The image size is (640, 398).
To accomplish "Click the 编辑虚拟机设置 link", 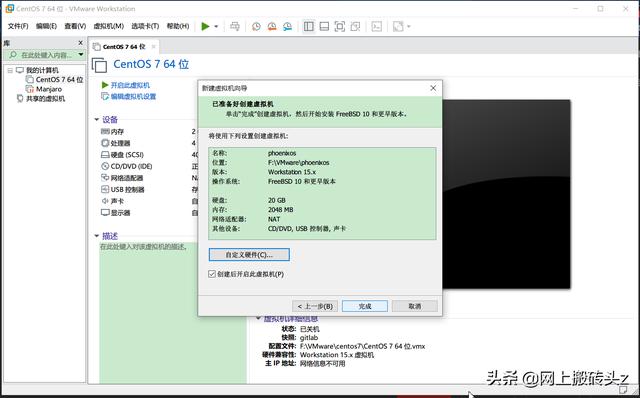I will click(133, 97).
